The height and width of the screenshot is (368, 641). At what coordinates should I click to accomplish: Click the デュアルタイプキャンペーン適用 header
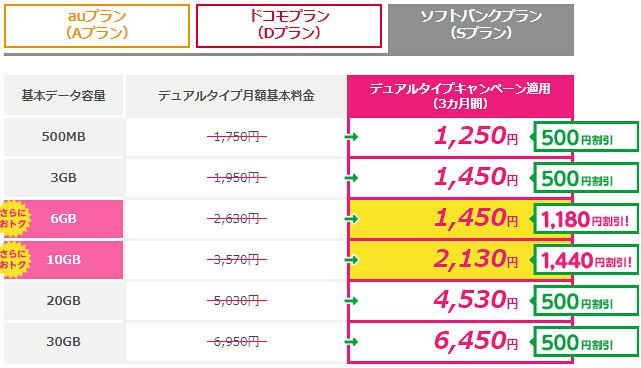point(460,96)
